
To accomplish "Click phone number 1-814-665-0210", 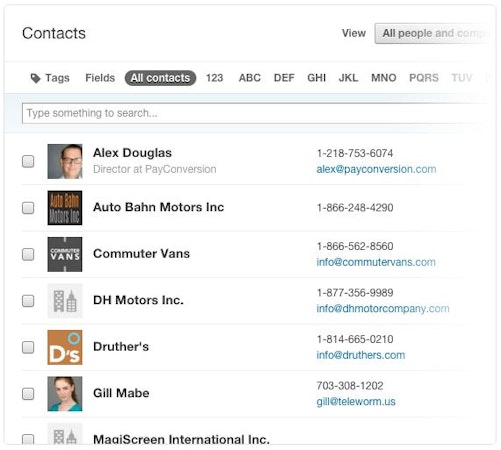I will click(x=355, y=339).
